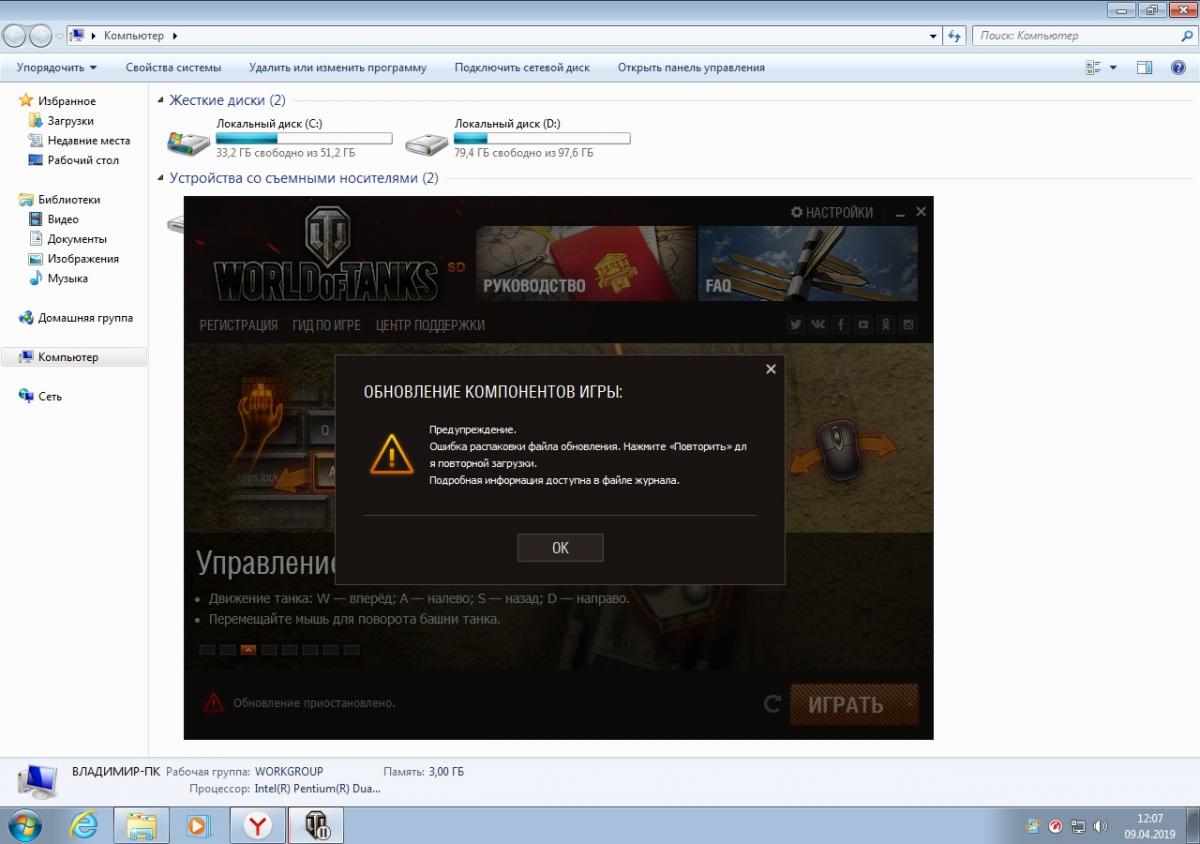The width and height of the screenshot is (1200, 844).
Task: Change view with the Explorer view icon
Action: (x=1093, y=68)
